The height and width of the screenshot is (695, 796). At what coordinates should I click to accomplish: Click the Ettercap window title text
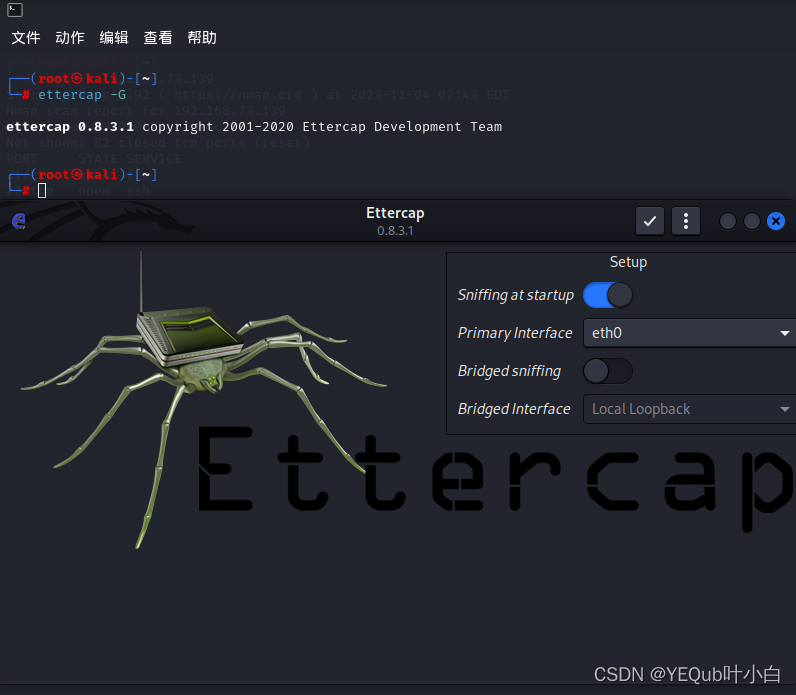[395, 213]
